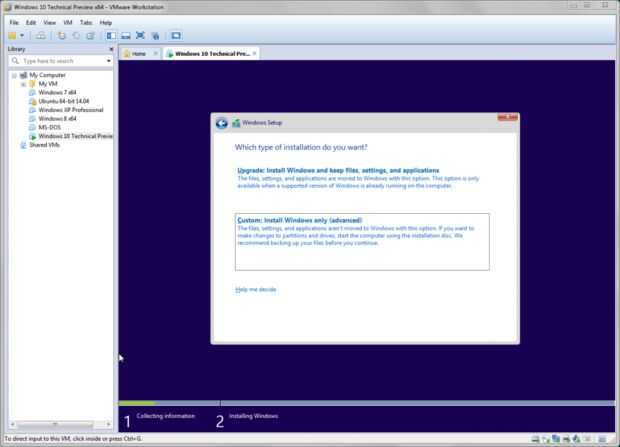The height and width of the screenshot is (447, 620).
Task: Click the hard disk status bar icon
Action: (535, 439)
